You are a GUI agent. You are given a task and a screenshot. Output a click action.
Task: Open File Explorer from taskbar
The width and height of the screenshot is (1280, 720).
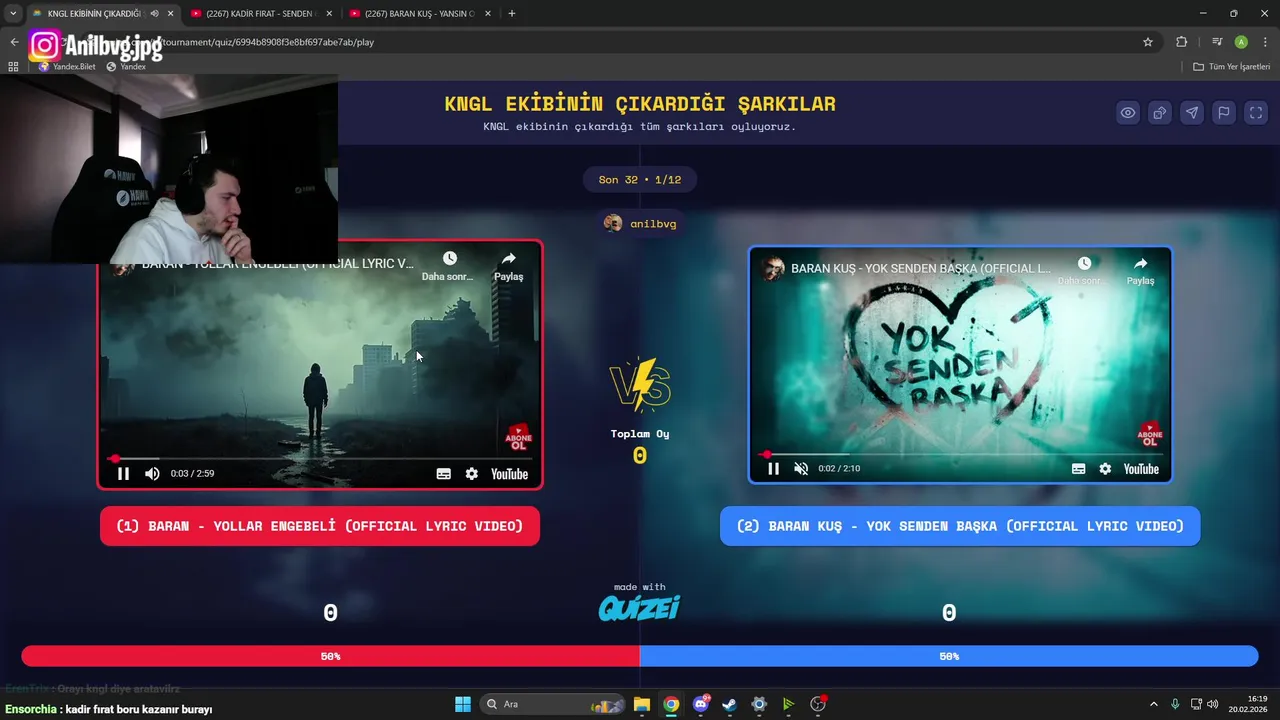pos(642,704)
